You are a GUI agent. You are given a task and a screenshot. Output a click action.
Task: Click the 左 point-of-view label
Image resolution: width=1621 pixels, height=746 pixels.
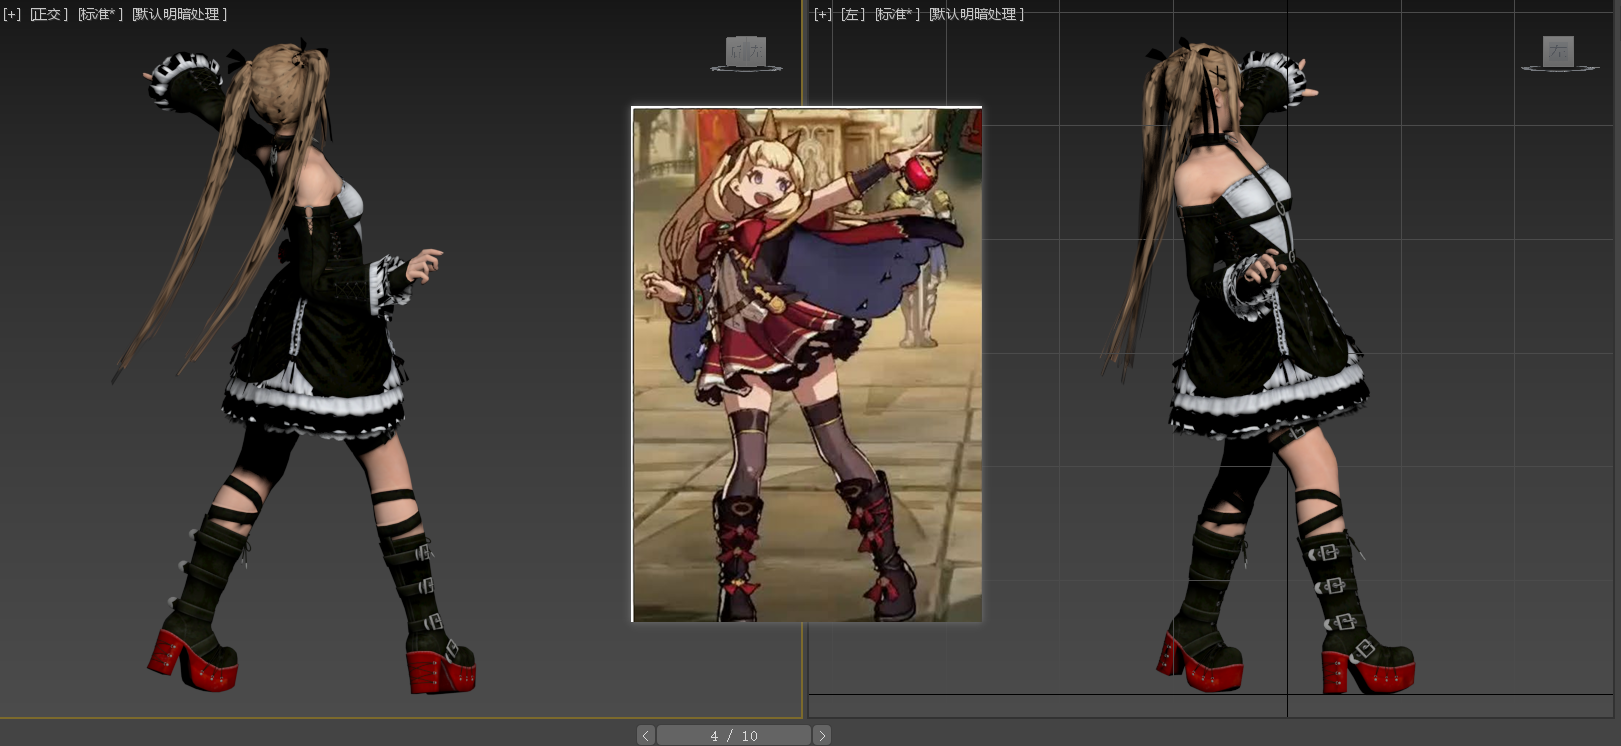point(852,14)
